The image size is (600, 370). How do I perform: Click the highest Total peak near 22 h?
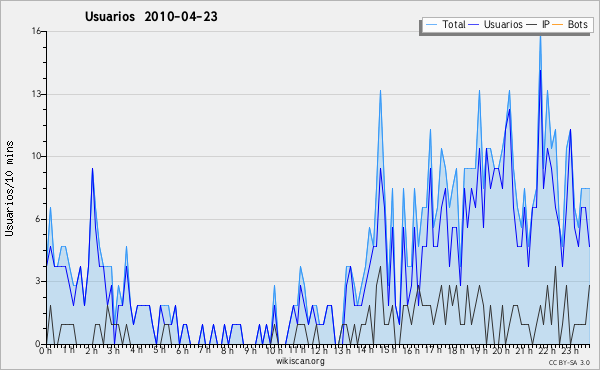click(540, 37)
